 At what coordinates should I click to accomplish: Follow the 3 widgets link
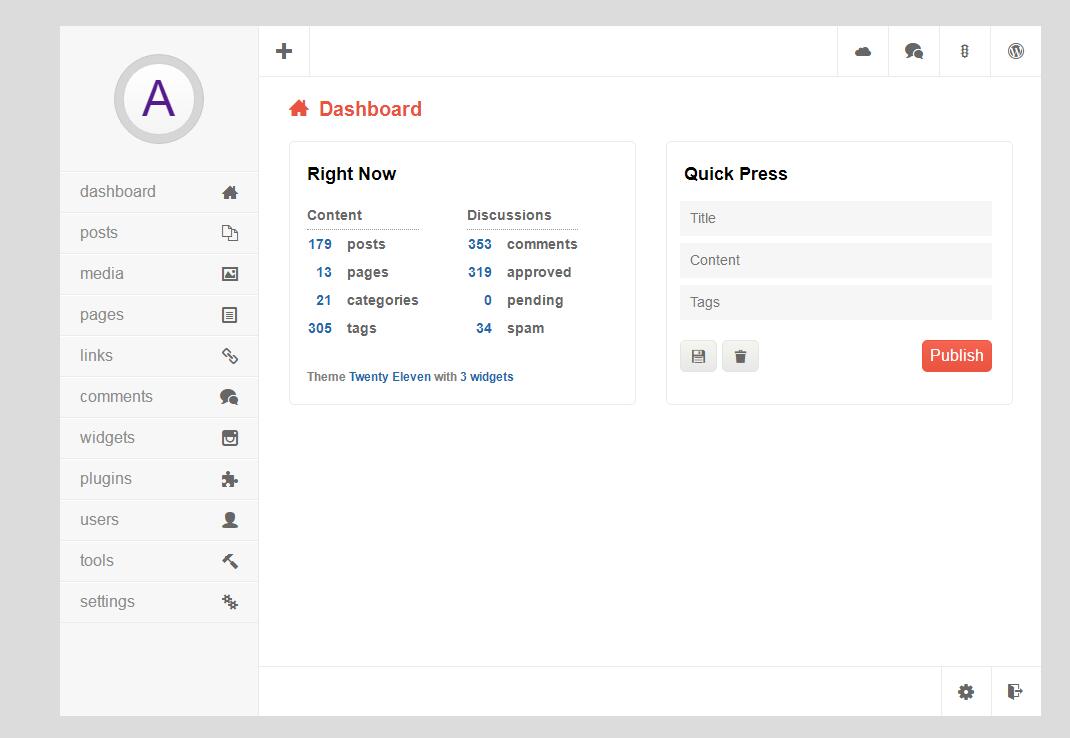tap(486, 377)
